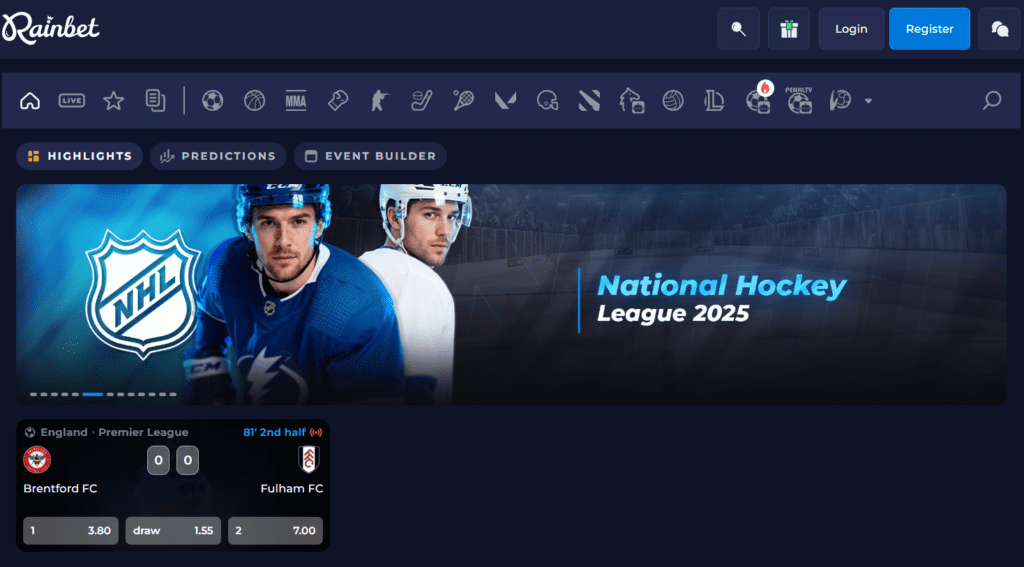The width and height of the screenshot is (1024, 567).
Task: Choose the Basketball sport icon
Action: pos(254,100)
